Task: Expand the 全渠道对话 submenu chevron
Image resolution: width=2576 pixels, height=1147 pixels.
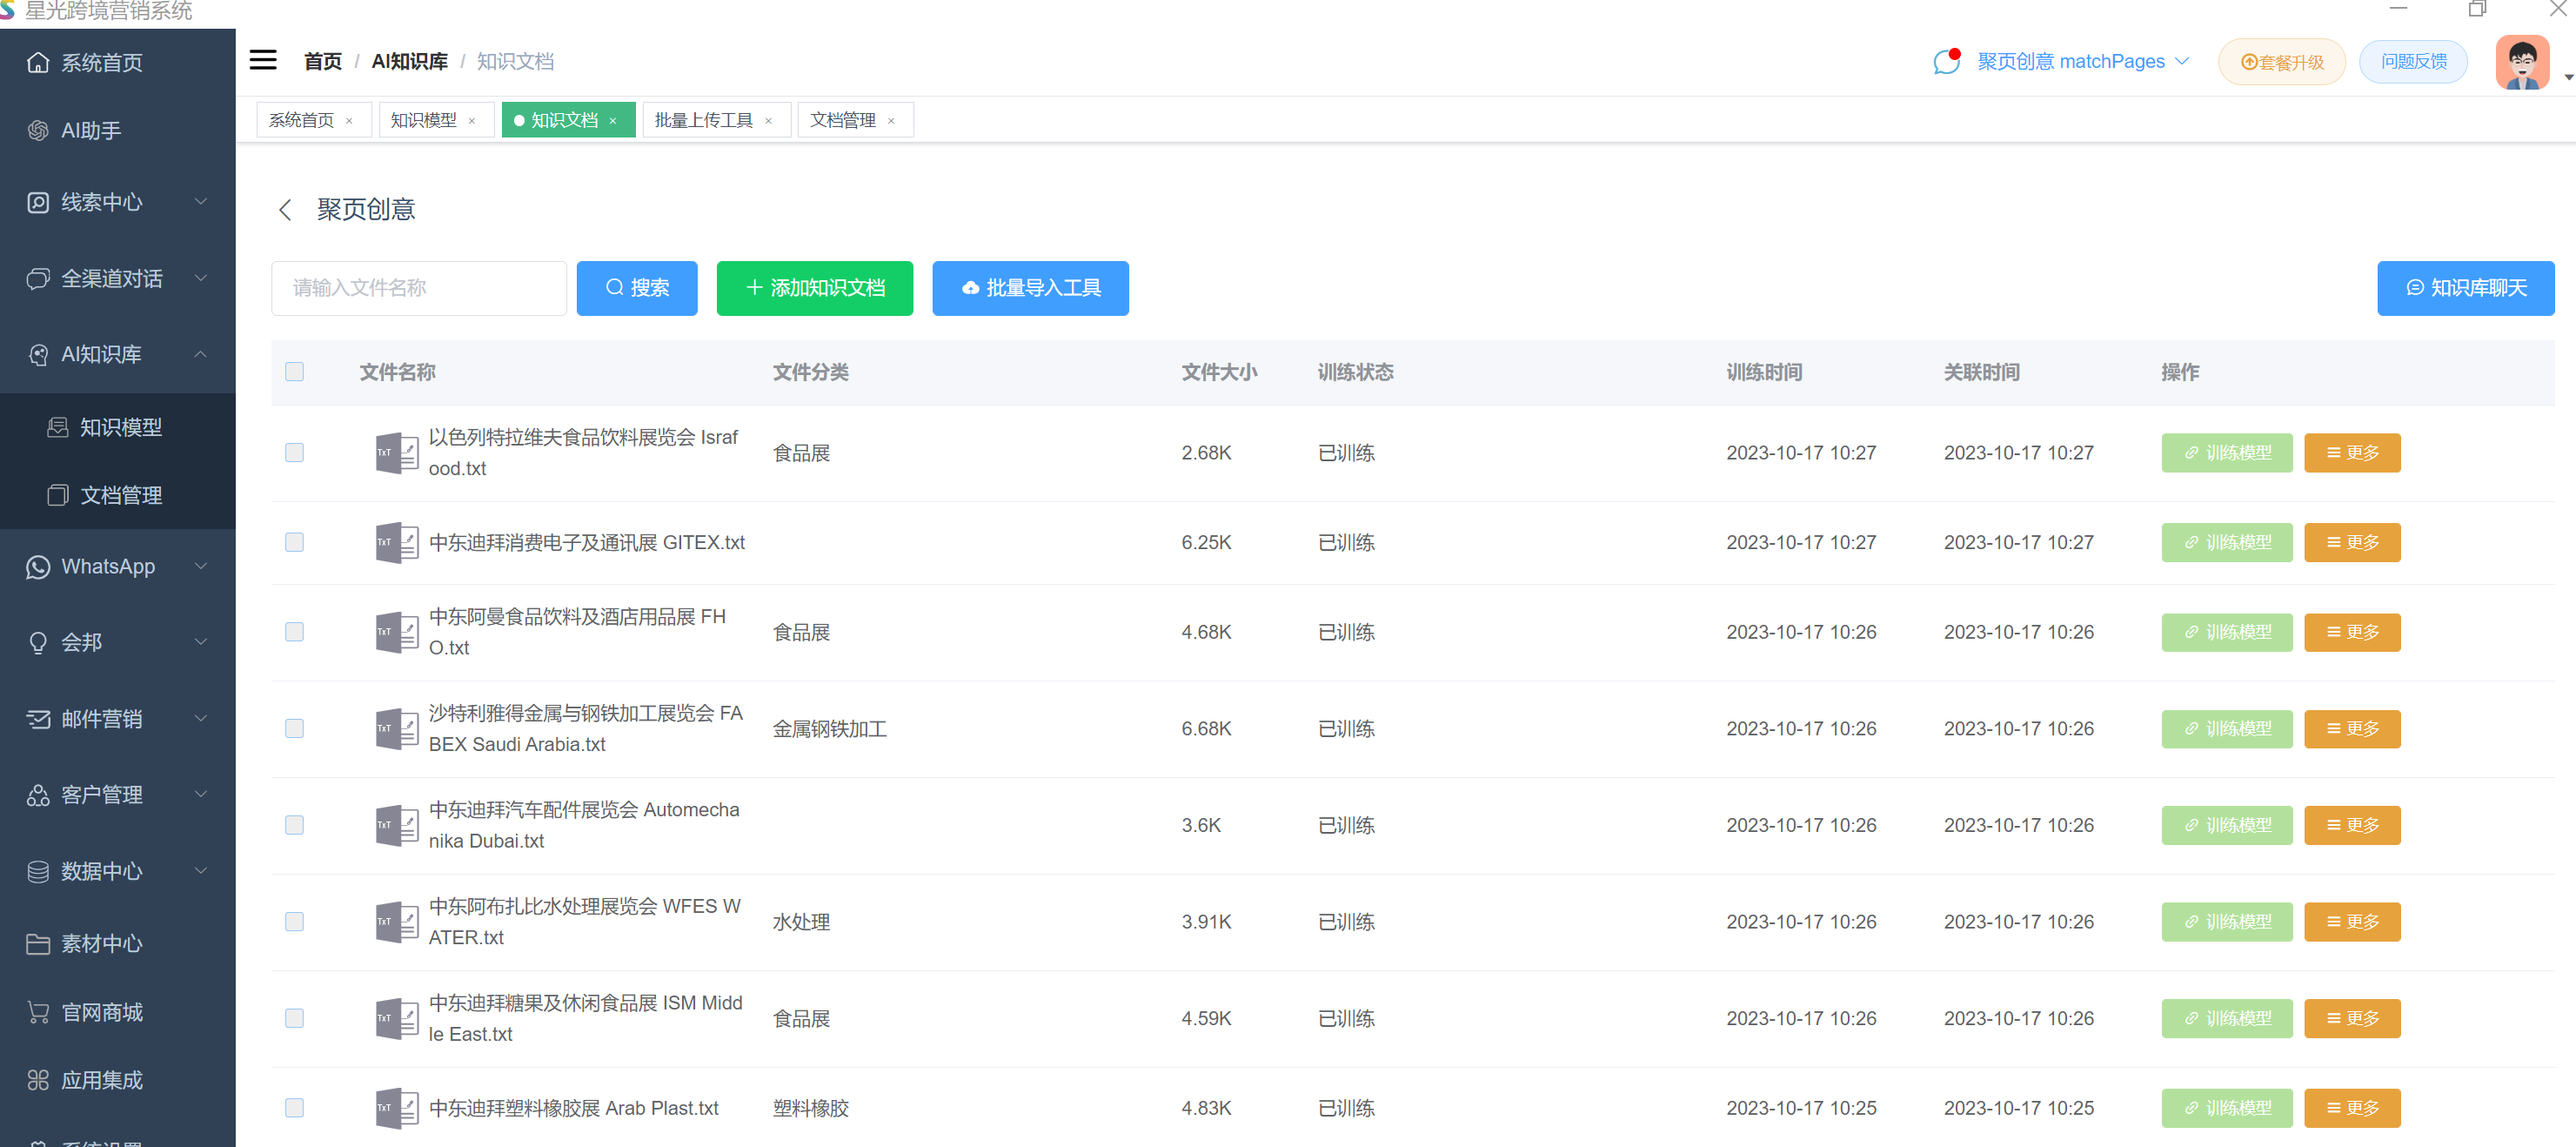Action: tap(201, 278)
